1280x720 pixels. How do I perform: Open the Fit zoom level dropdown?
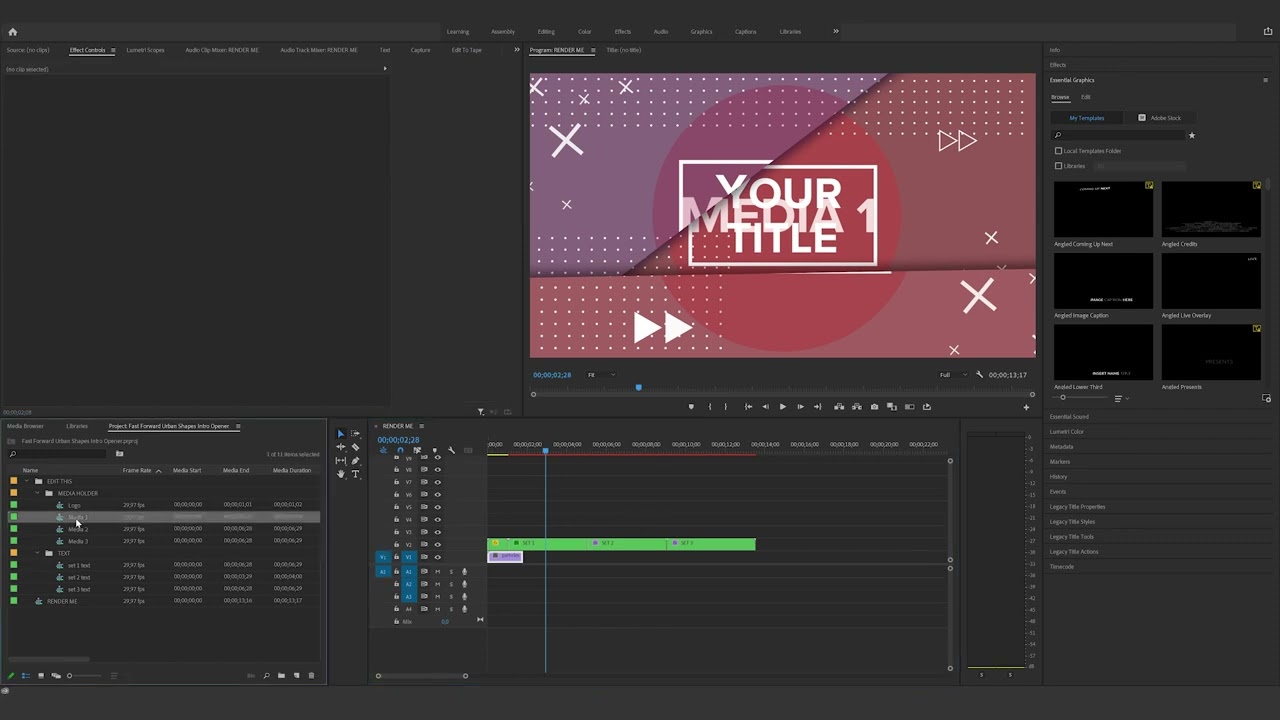pos(601,375)
